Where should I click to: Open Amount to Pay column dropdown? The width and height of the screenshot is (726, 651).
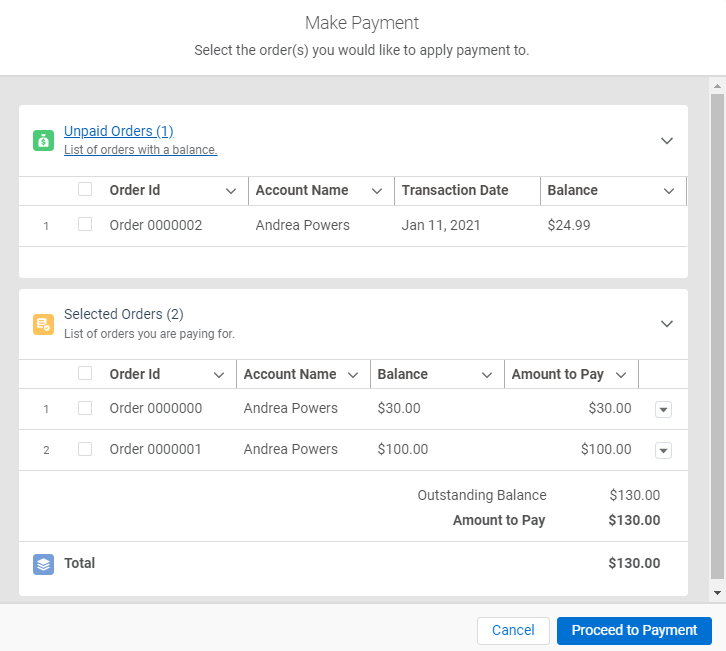coord(621,375)
